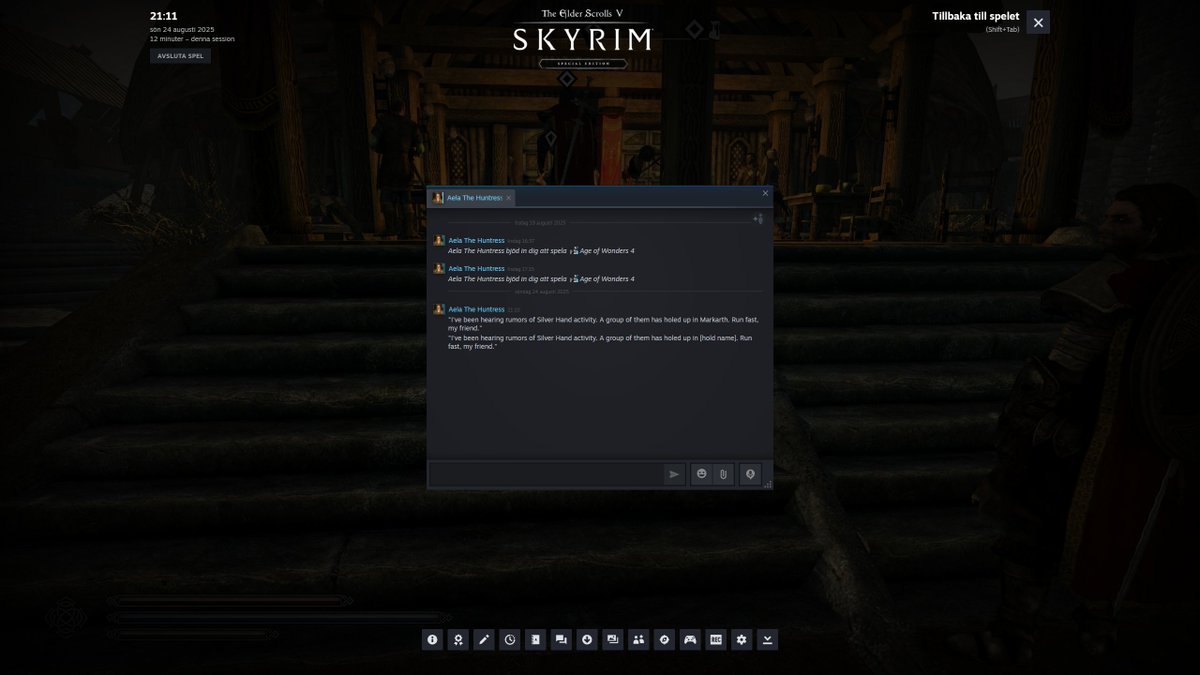Click the chat window resize grip
The width and height of the screenshot is (1200, 675).
tap(767, 484)
